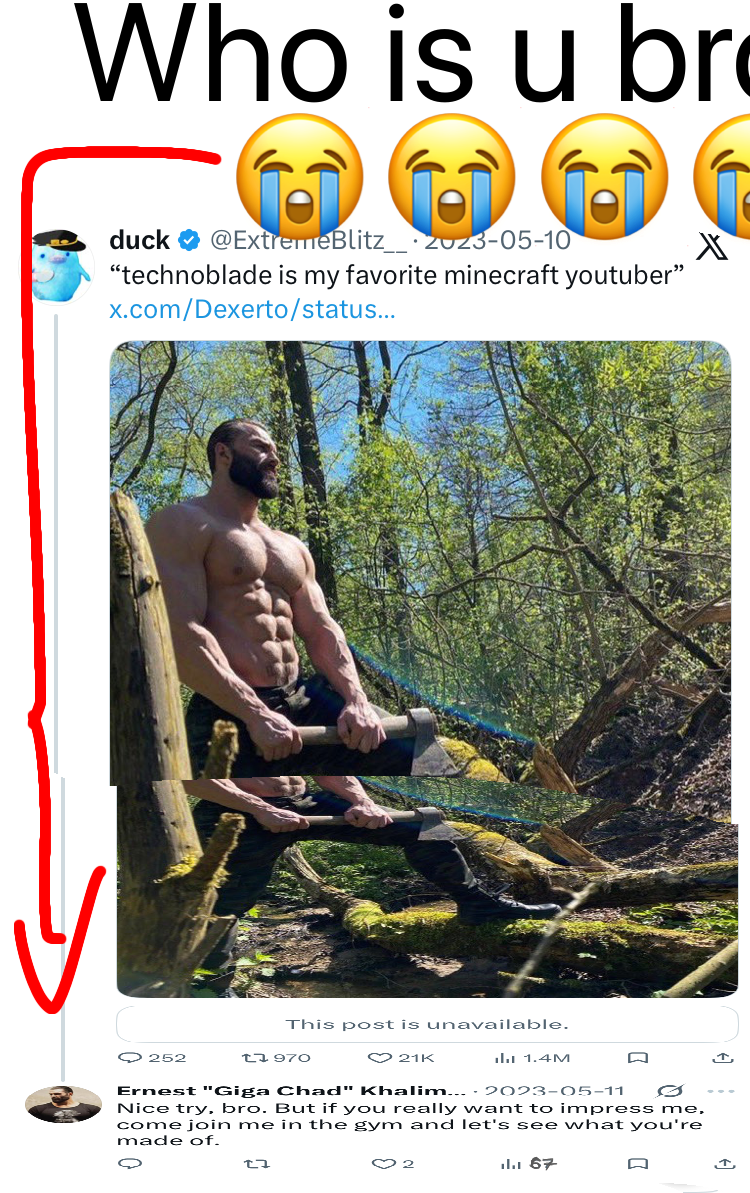Repost Ernest's gym reply
The height and width of the screenshot is (1193, 750).
(256, 1163)
